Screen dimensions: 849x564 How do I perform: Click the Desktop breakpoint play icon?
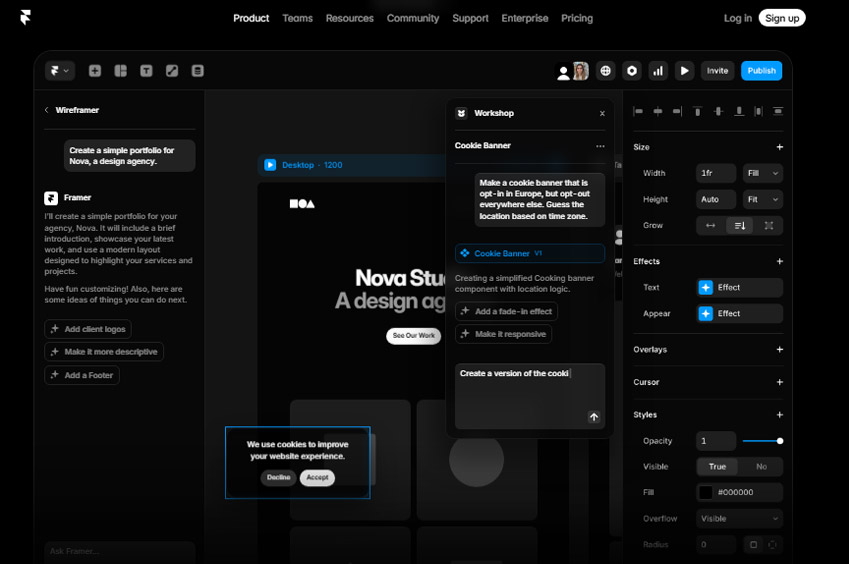click(x=270, y=165)
